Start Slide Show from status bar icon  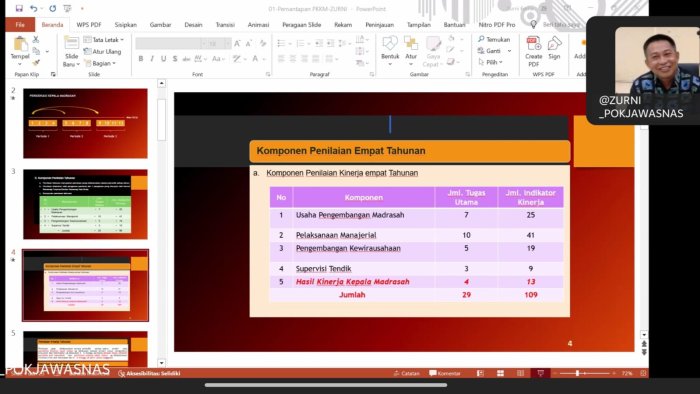tap(540, 373)
